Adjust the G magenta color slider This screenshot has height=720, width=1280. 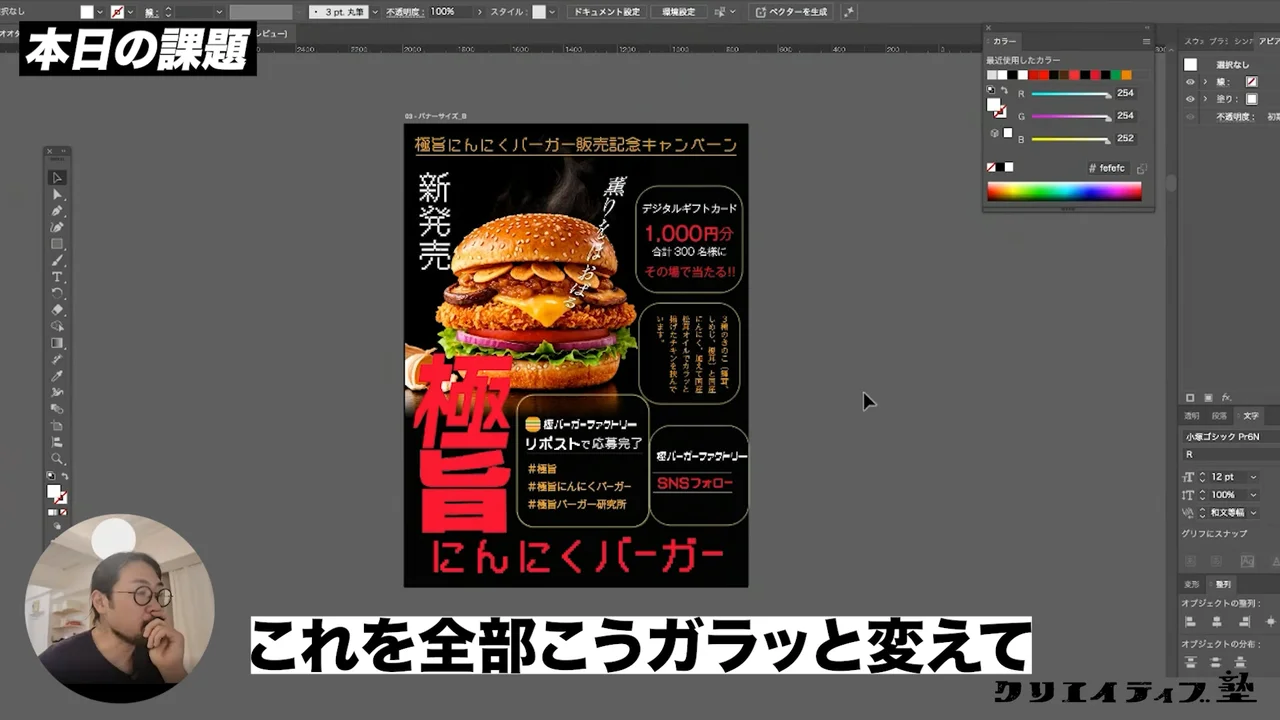click(1070, 117)
